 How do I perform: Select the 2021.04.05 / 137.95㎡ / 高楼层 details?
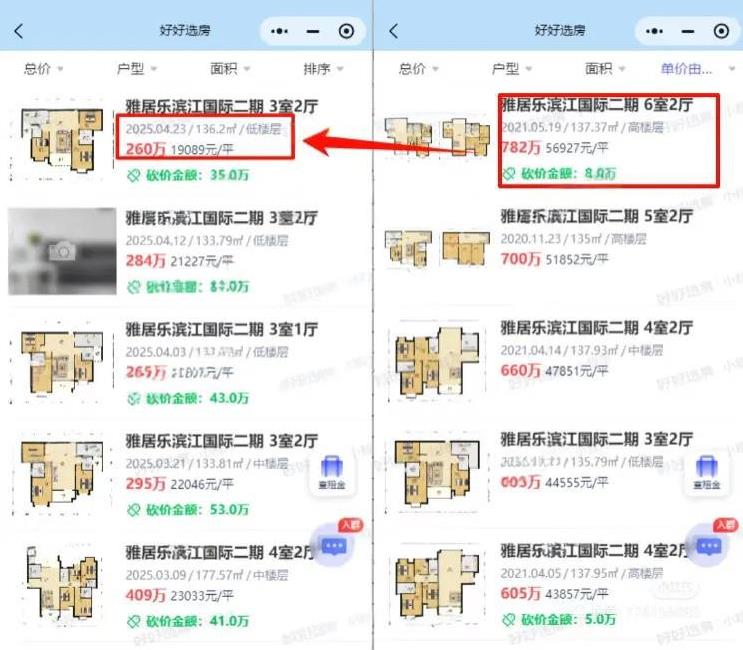click(x=582, y=573)
